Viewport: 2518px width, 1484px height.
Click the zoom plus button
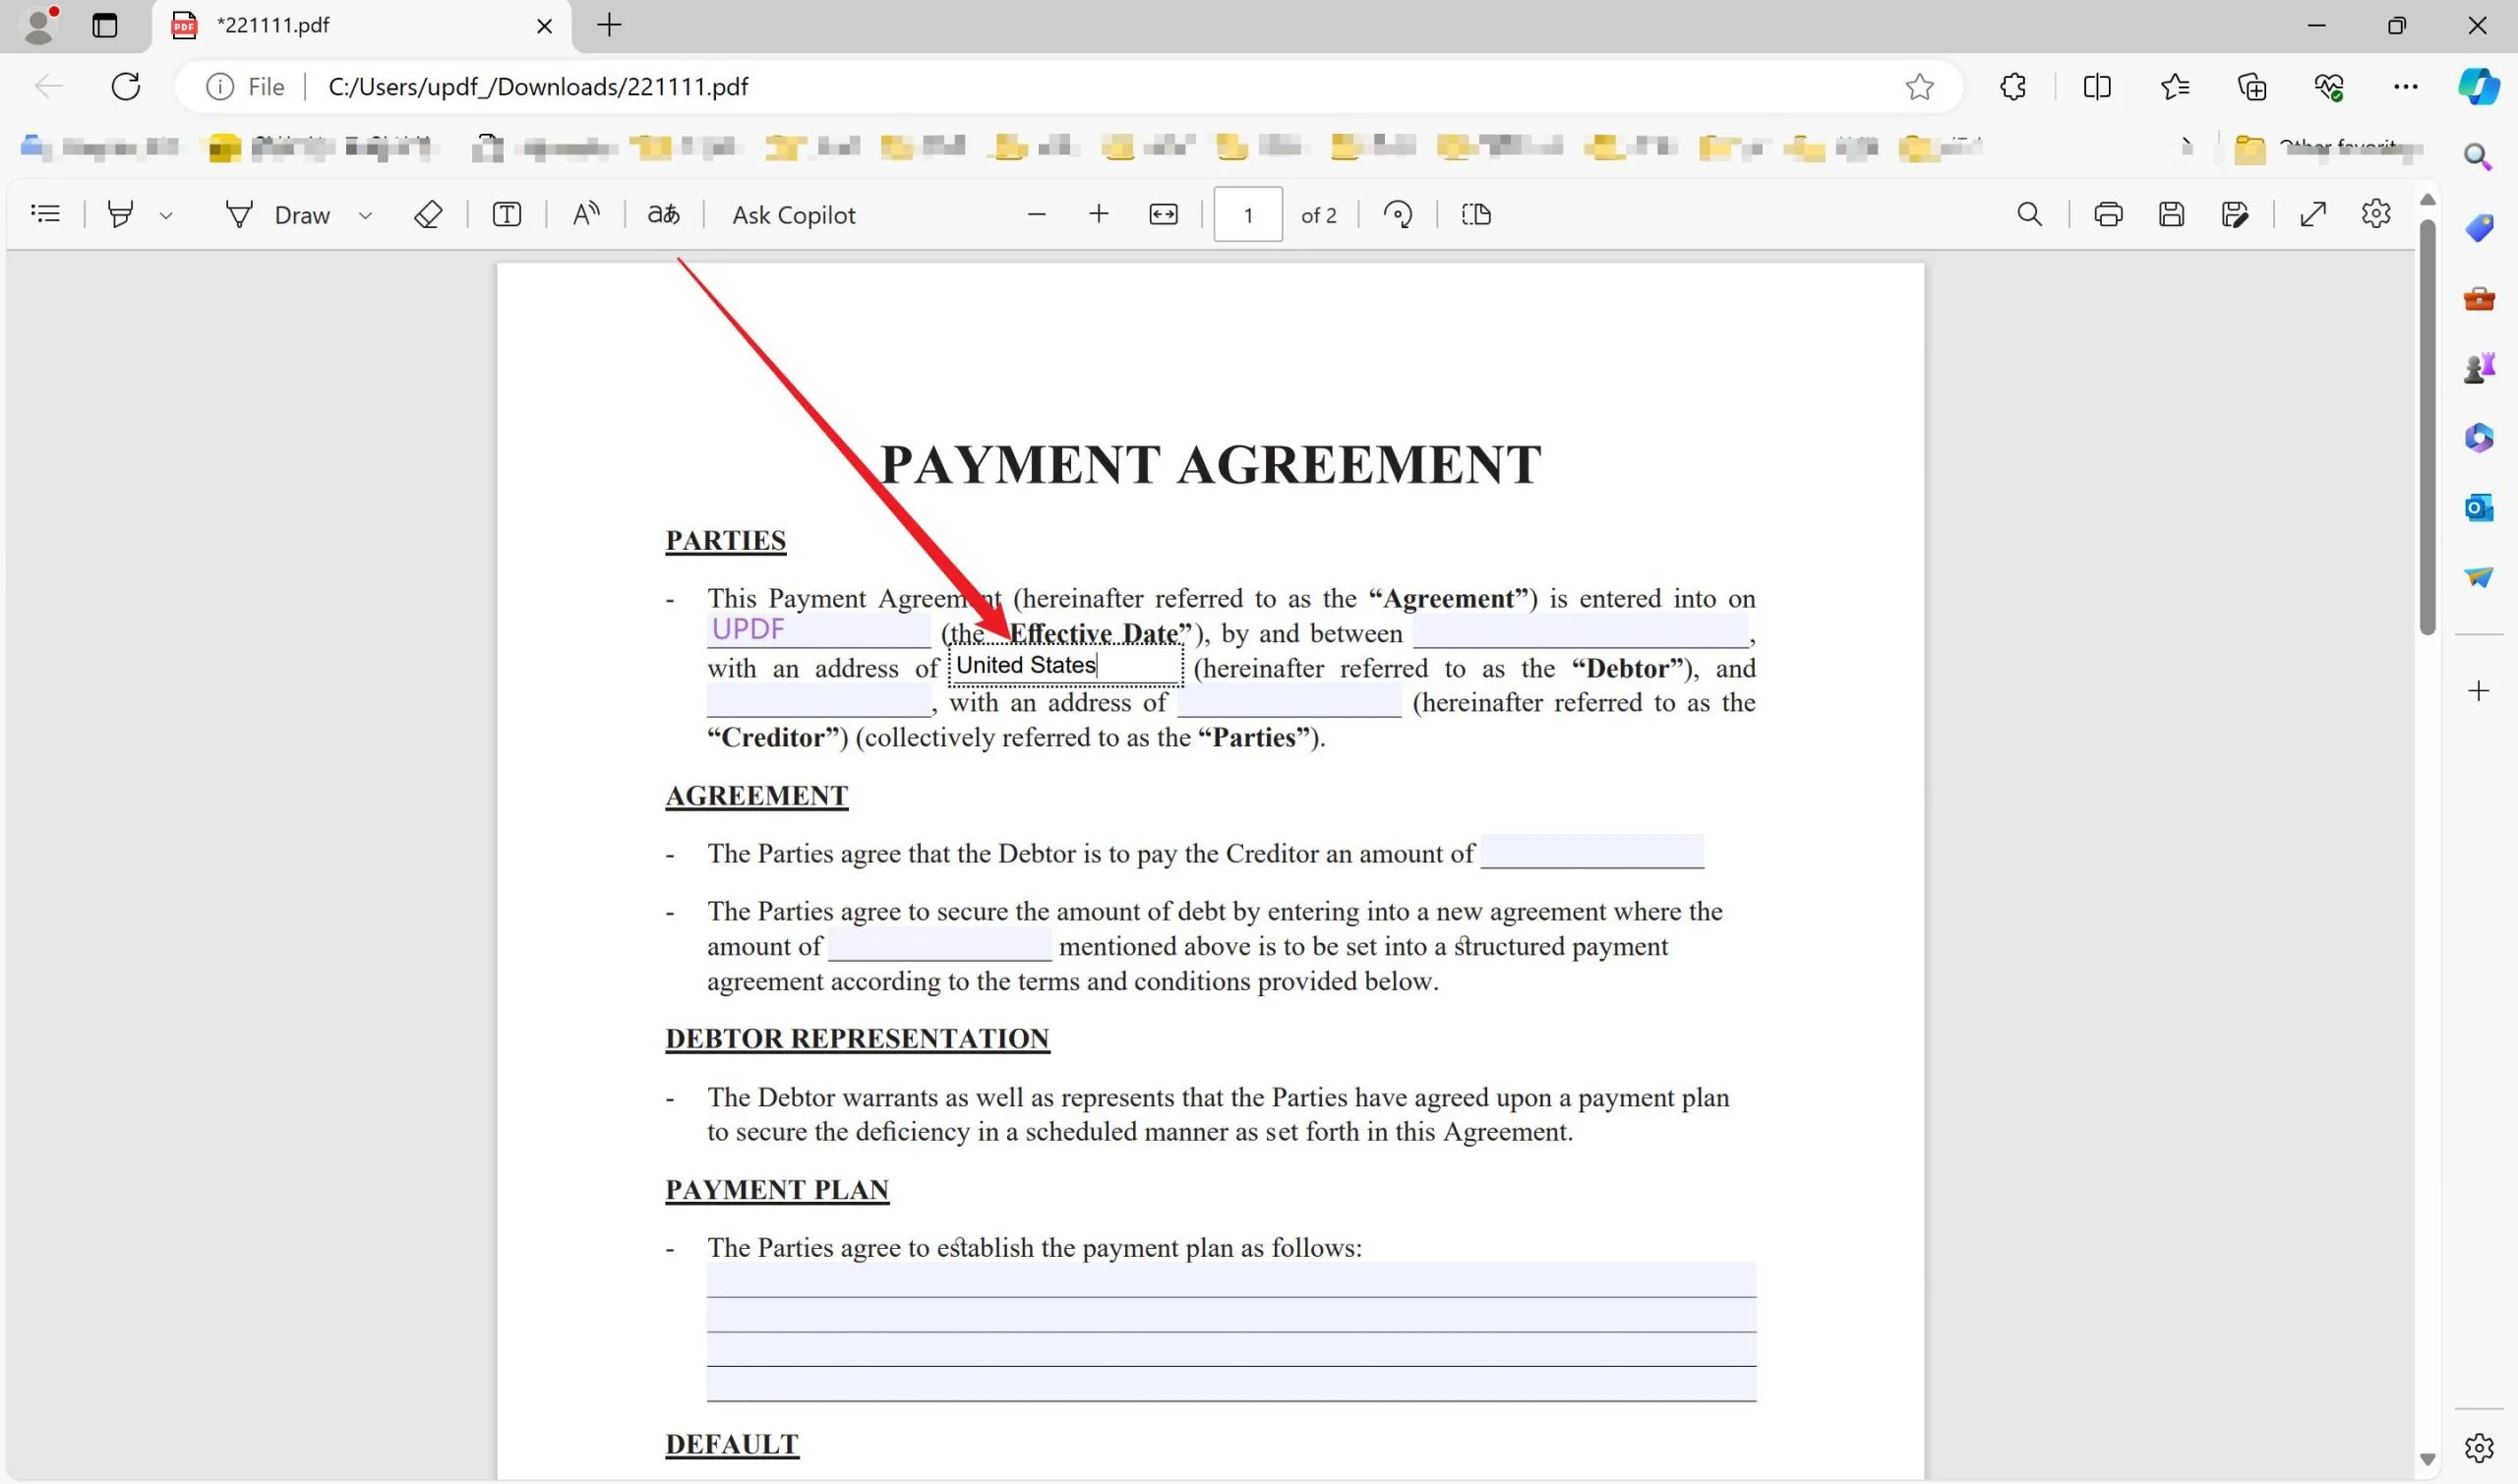pyautogui.click(x=1098, y=213)
